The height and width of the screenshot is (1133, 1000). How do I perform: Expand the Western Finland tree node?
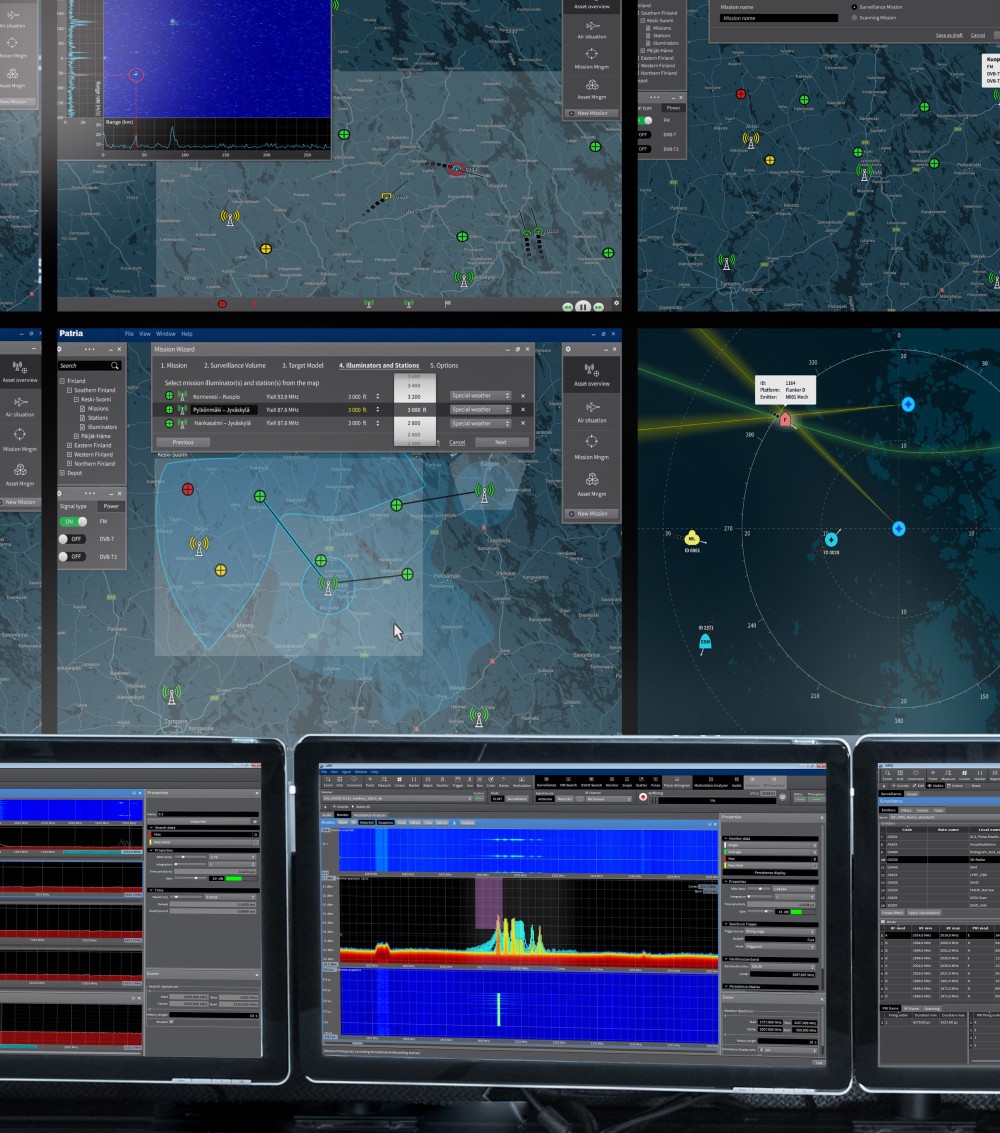click(x=69, y=455)
